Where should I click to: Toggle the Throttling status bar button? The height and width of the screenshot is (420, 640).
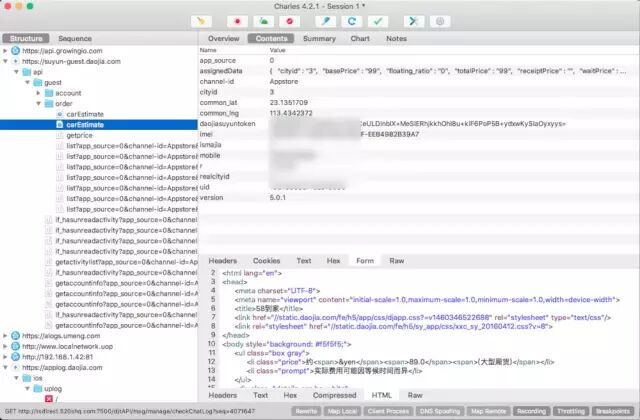[571, 411]
